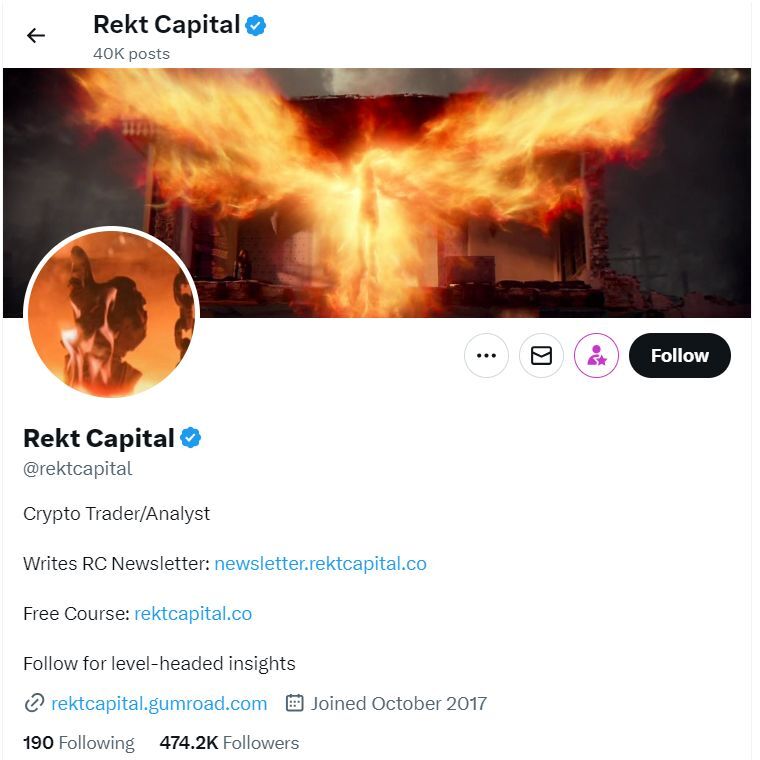The width and height of the screenshot is (760, 760).
Task: Open the round profile avatar picture
Action: 111,314
